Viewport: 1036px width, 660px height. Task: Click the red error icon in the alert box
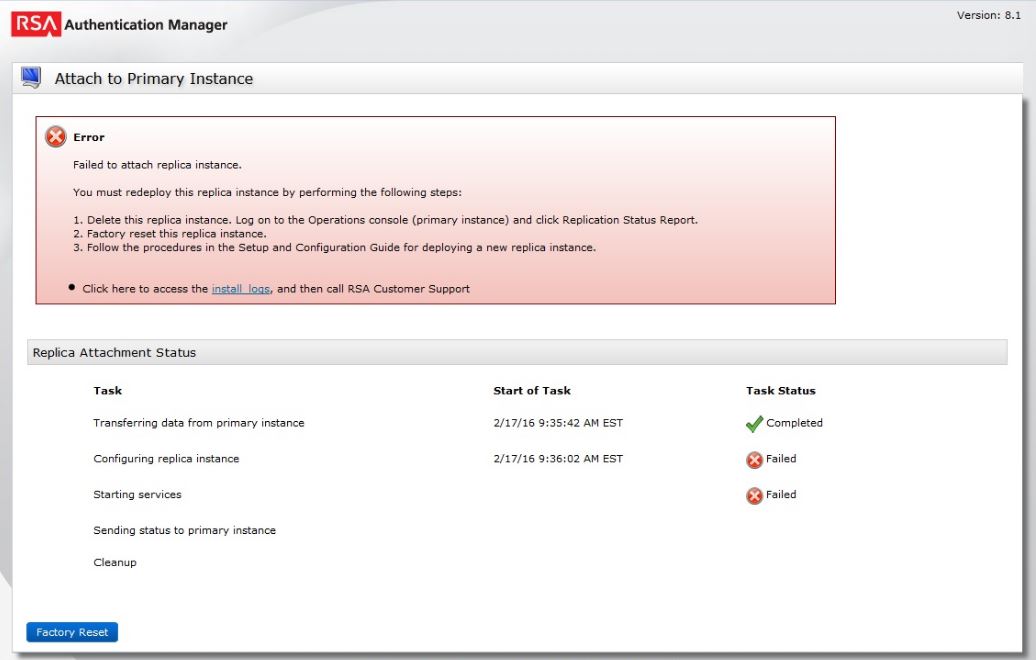pos(56,137)
